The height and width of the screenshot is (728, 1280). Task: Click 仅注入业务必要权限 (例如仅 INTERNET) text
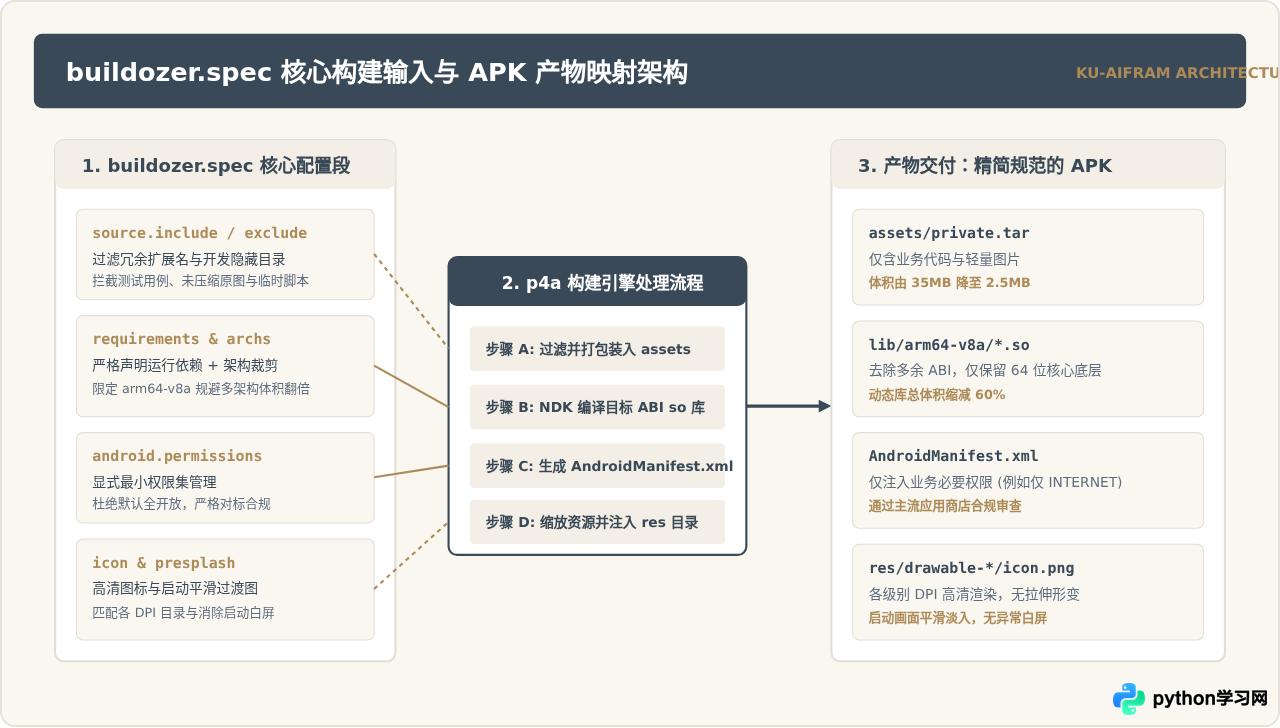click(x=995, y=482)
